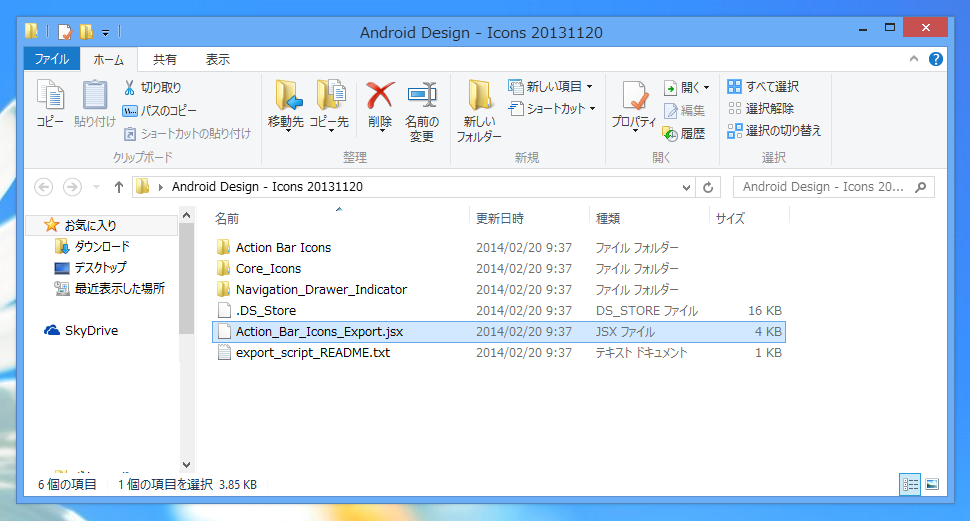Click the Back navigation arrow
Screen dimensions: 970x521
pyautogui.click(x=43, y=187)
